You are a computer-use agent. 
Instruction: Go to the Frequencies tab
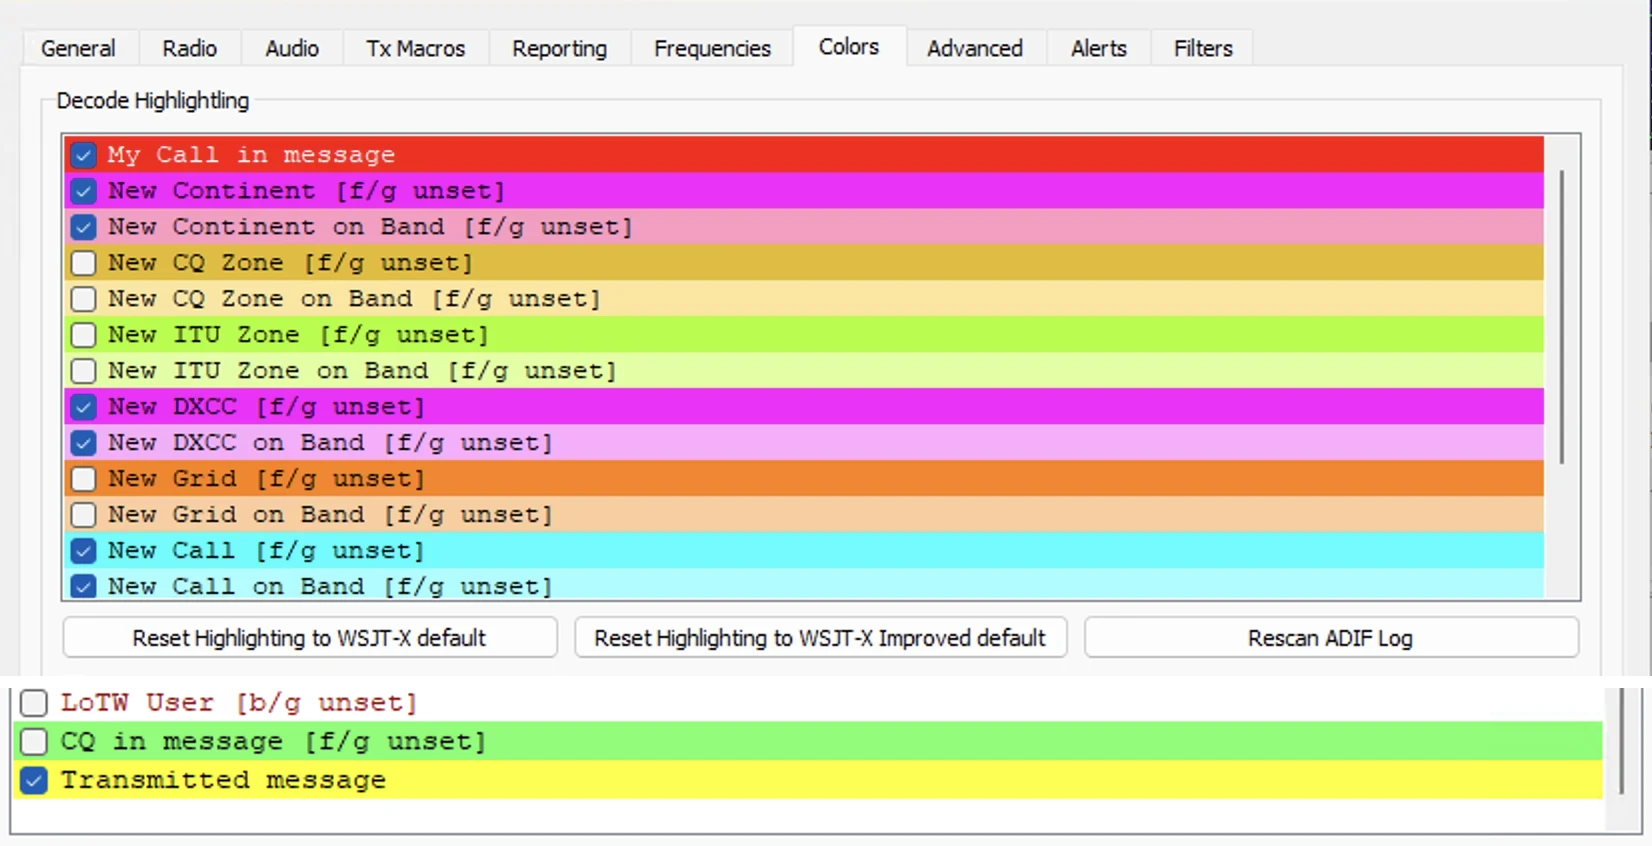pyautogui.click(x=713, y=48)
